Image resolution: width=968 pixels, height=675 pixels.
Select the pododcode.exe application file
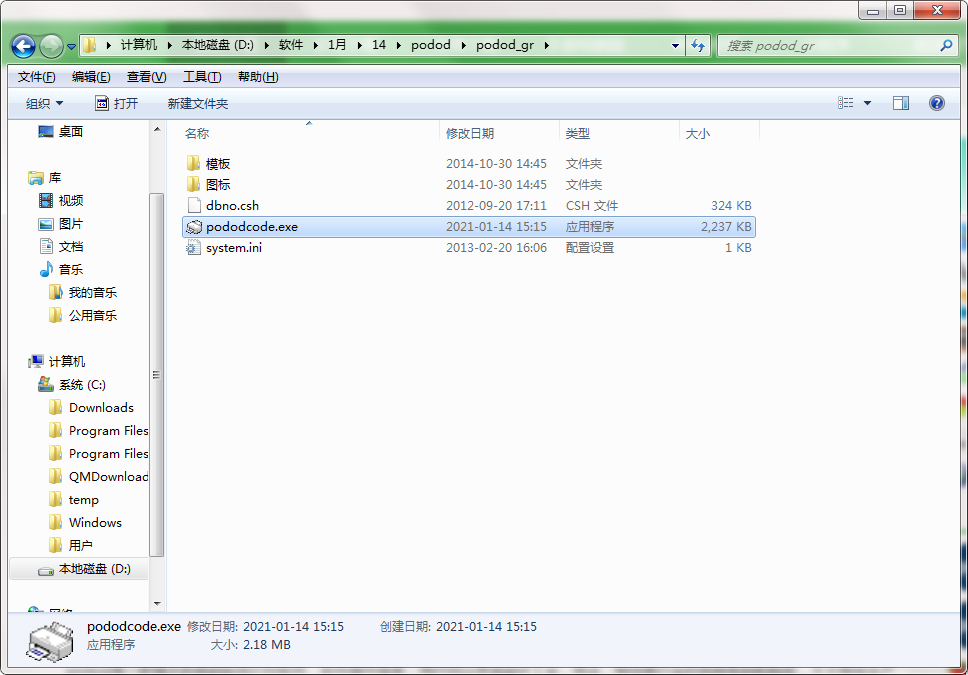[x=251, y=227]
